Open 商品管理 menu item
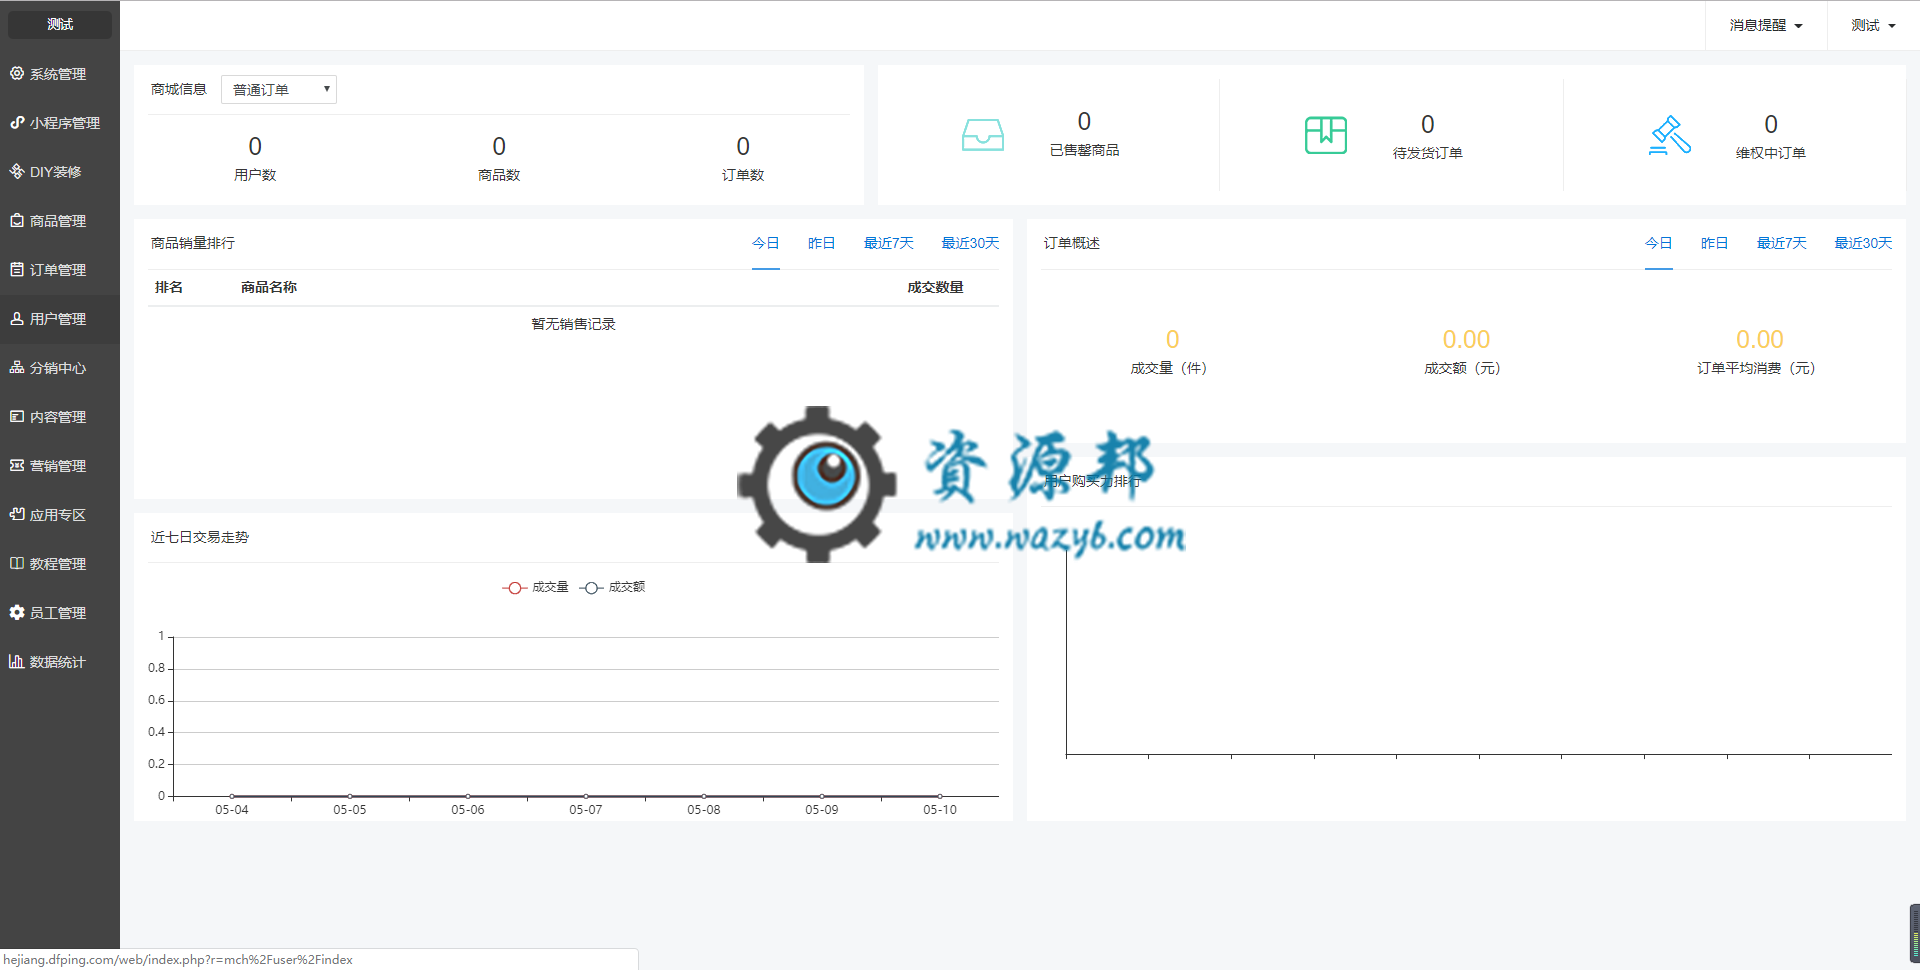 (60, 221)
